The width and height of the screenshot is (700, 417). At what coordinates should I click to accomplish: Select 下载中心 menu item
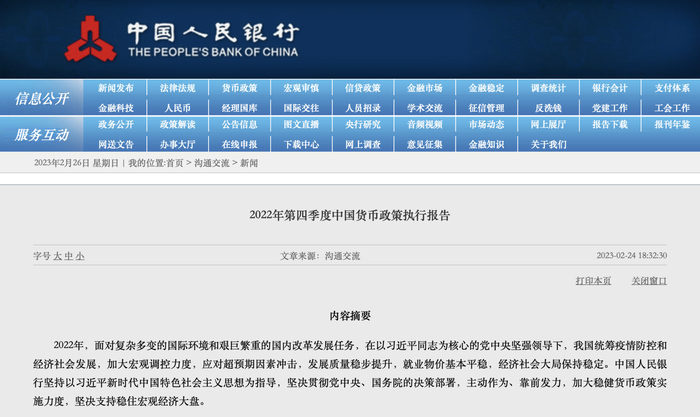tap(301, 144)
